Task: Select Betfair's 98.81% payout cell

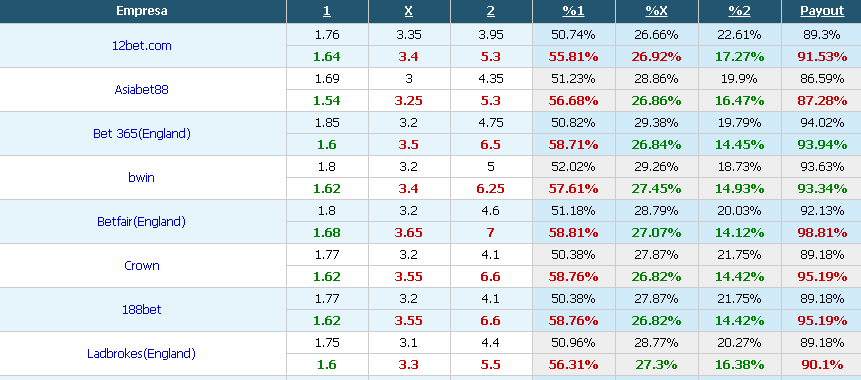Action: click(x=822, y=233)
